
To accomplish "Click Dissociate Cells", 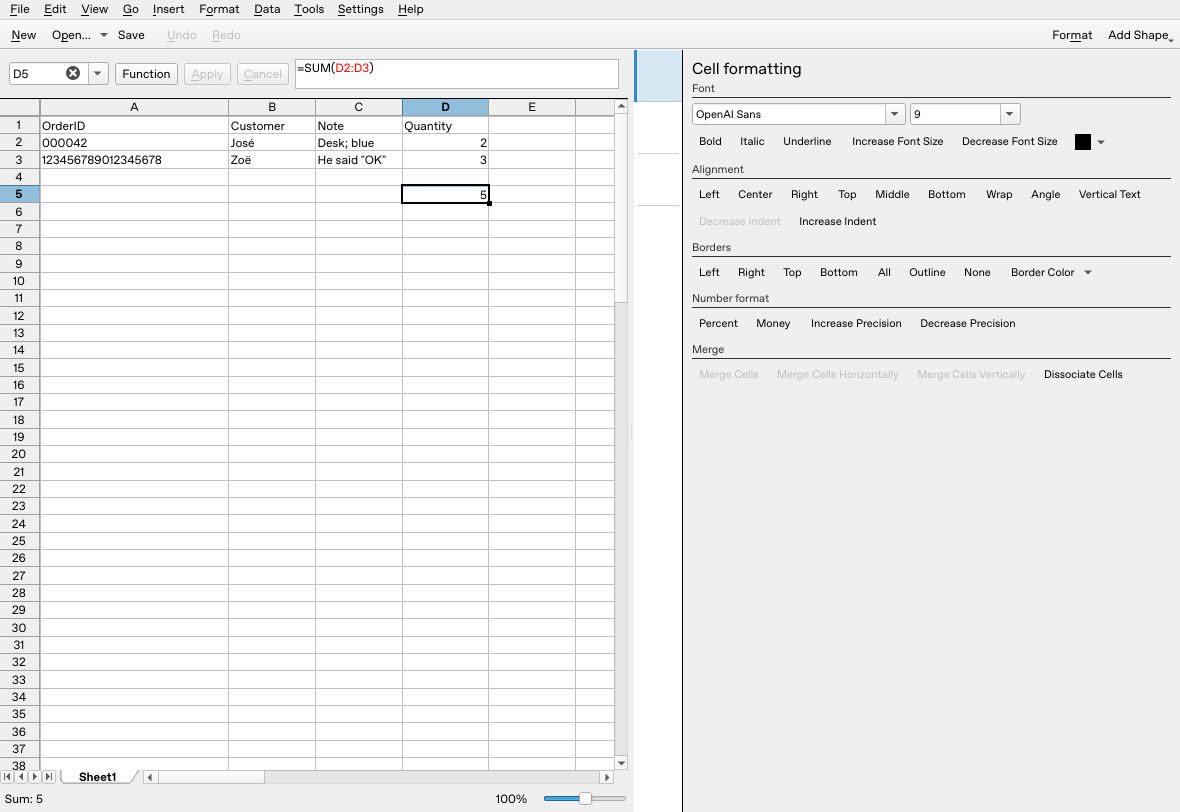I will pyautogui.click(x=1083, y=375).
